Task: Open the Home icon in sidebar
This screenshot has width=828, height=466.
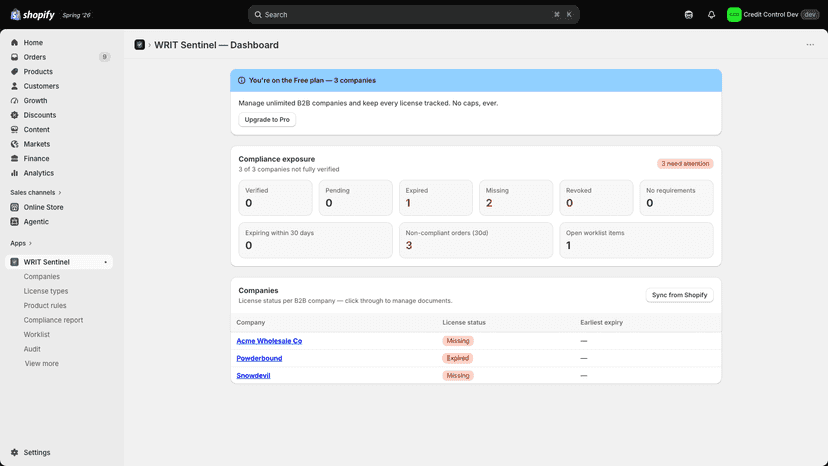Action: (14, 42)
